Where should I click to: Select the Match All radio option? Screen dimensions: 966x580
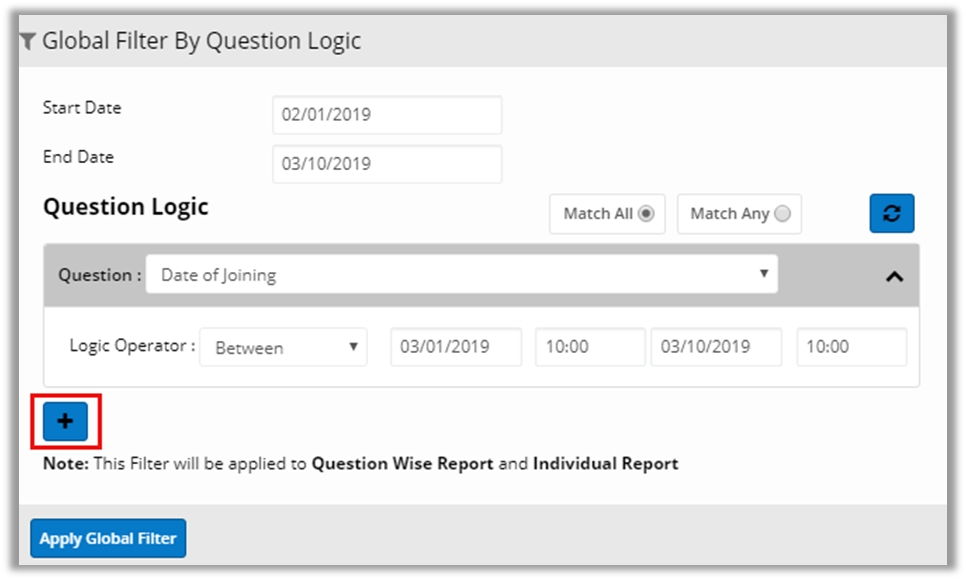(x=646, y=213)
